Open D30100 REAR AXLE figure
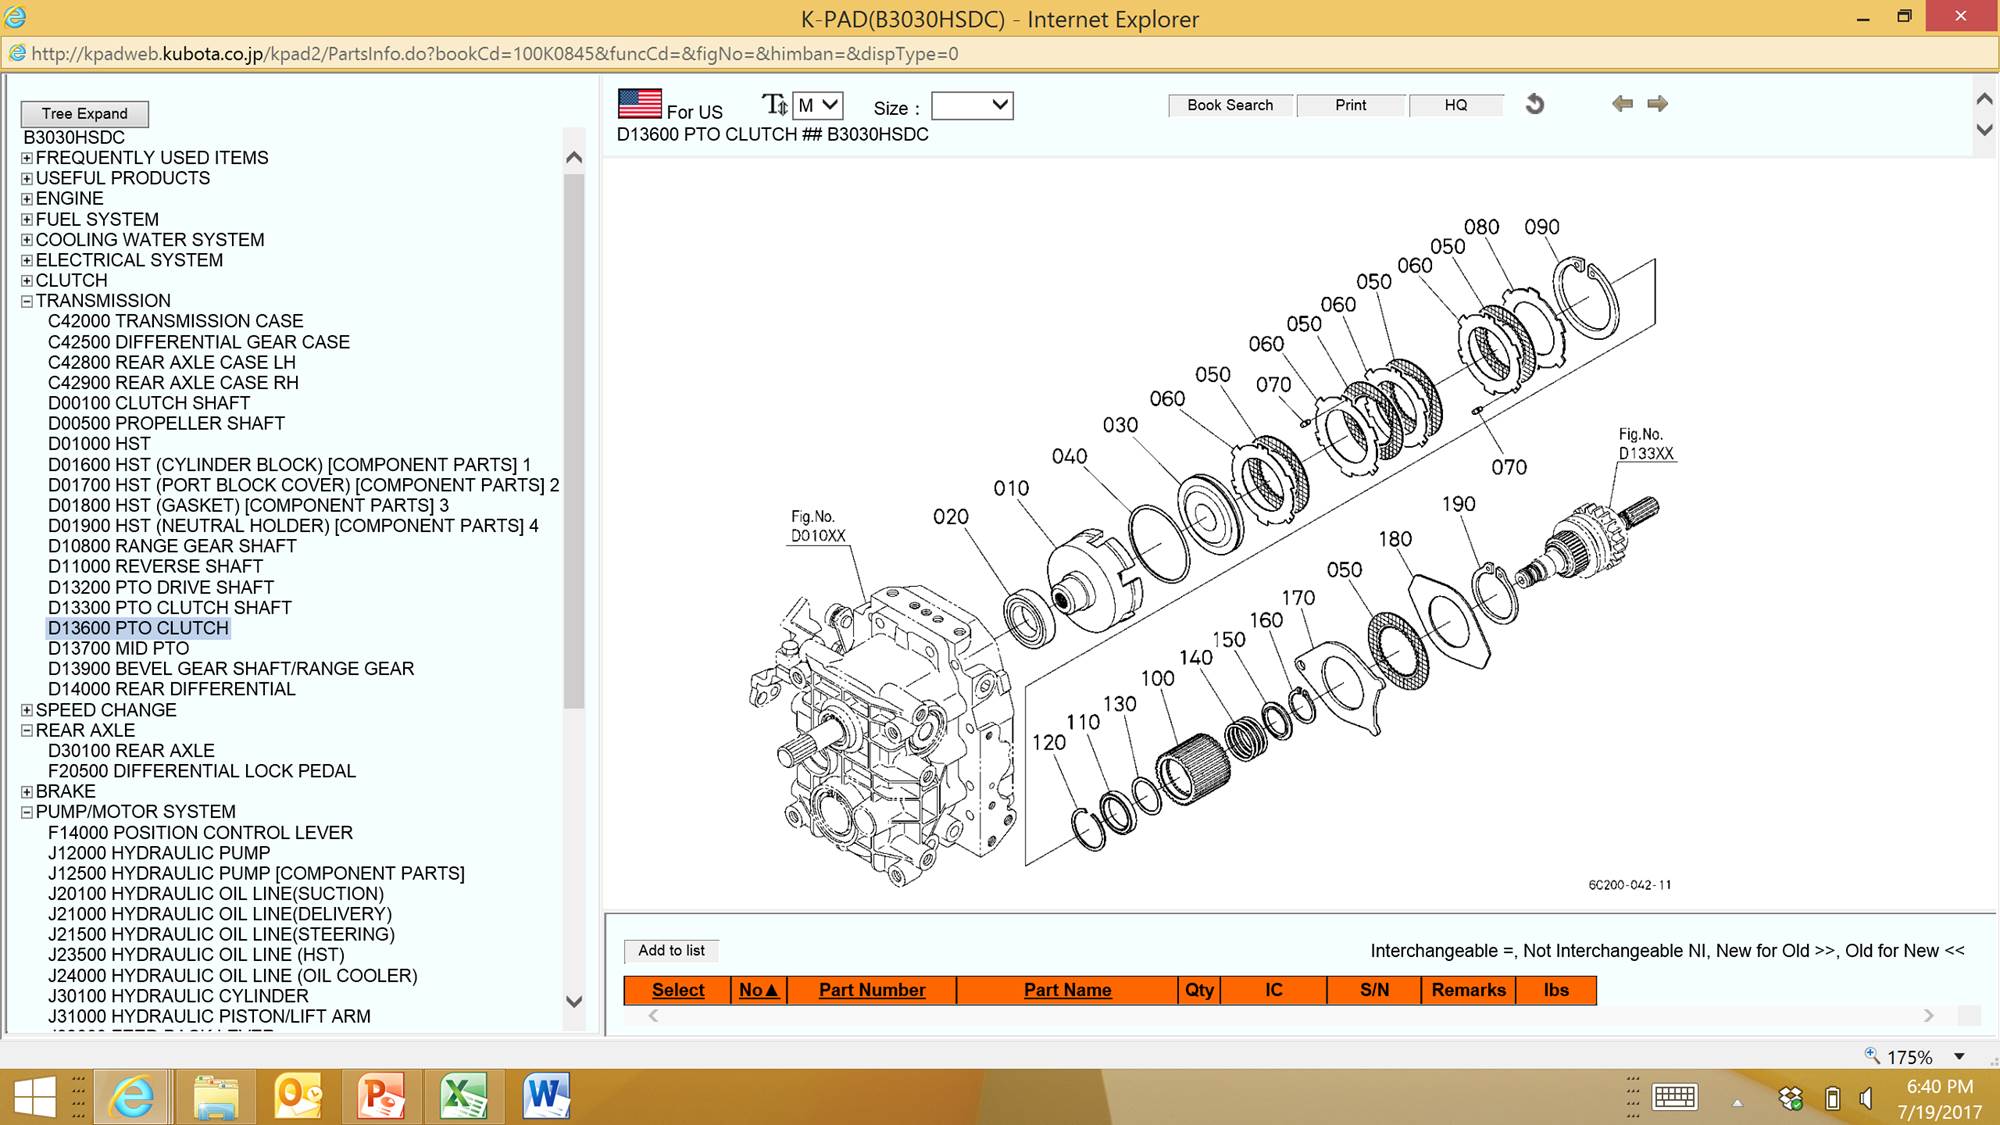 [131, 751]
